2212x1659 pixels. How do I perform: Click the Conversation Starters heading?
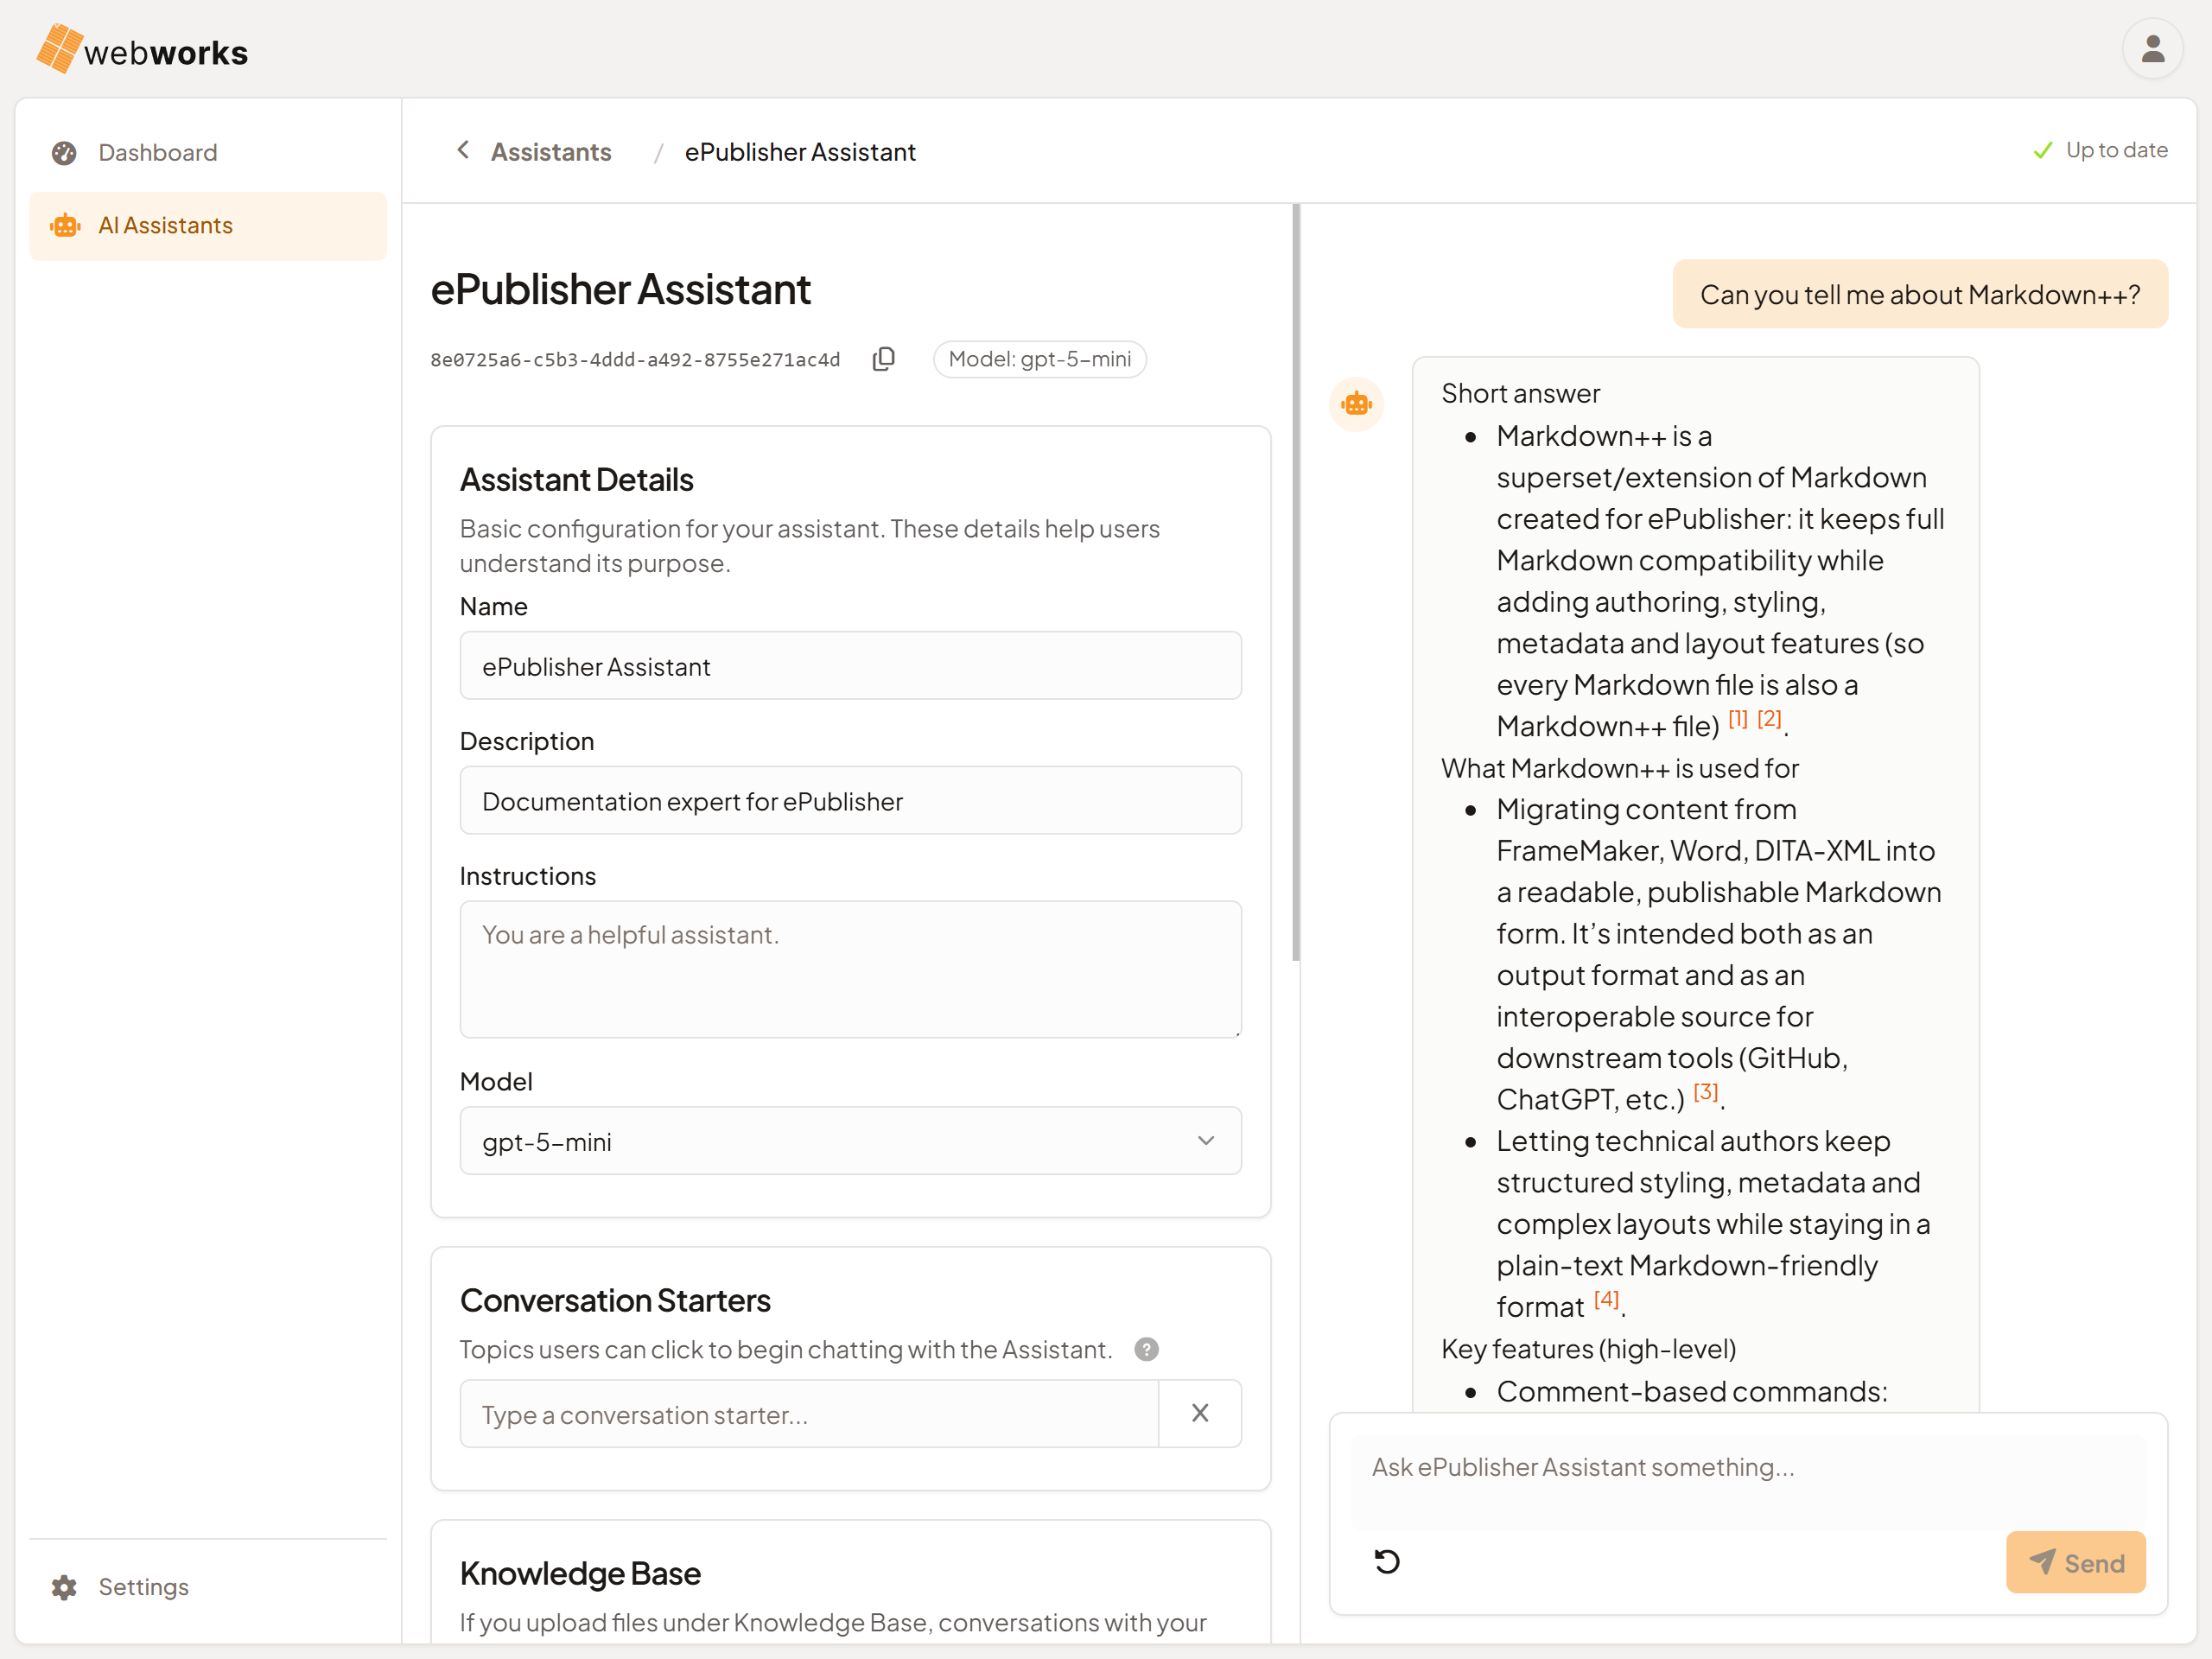(x=615, y=1301)
